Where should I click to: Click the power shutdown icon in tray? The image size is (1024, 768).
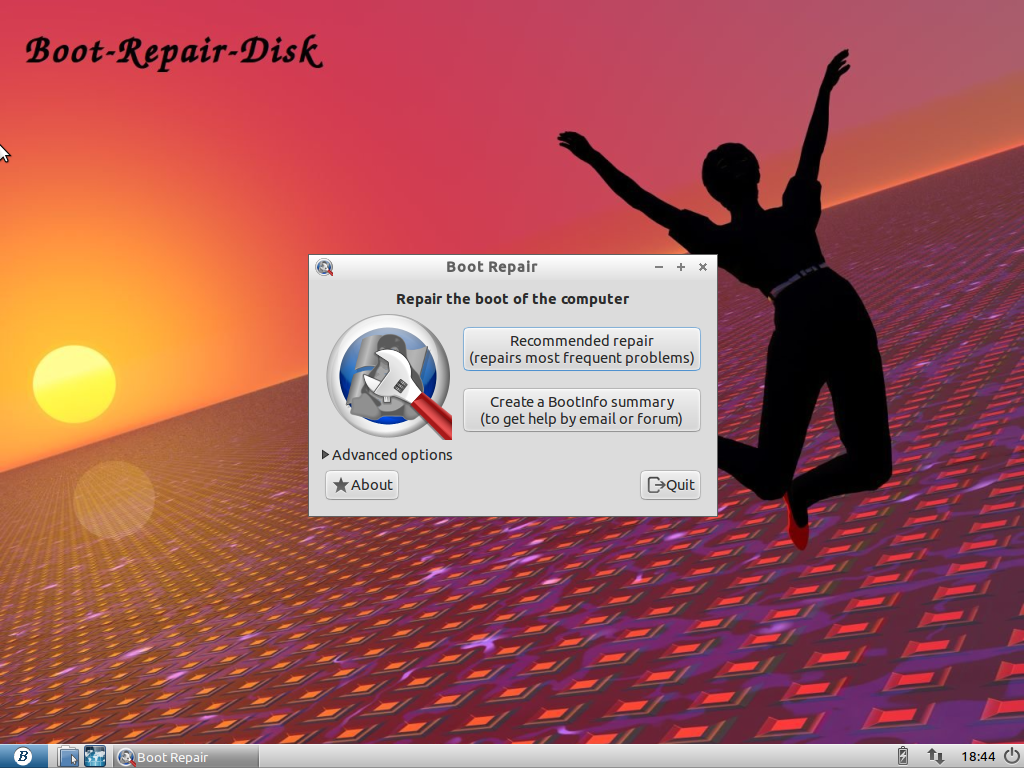tap(1011, 756)
